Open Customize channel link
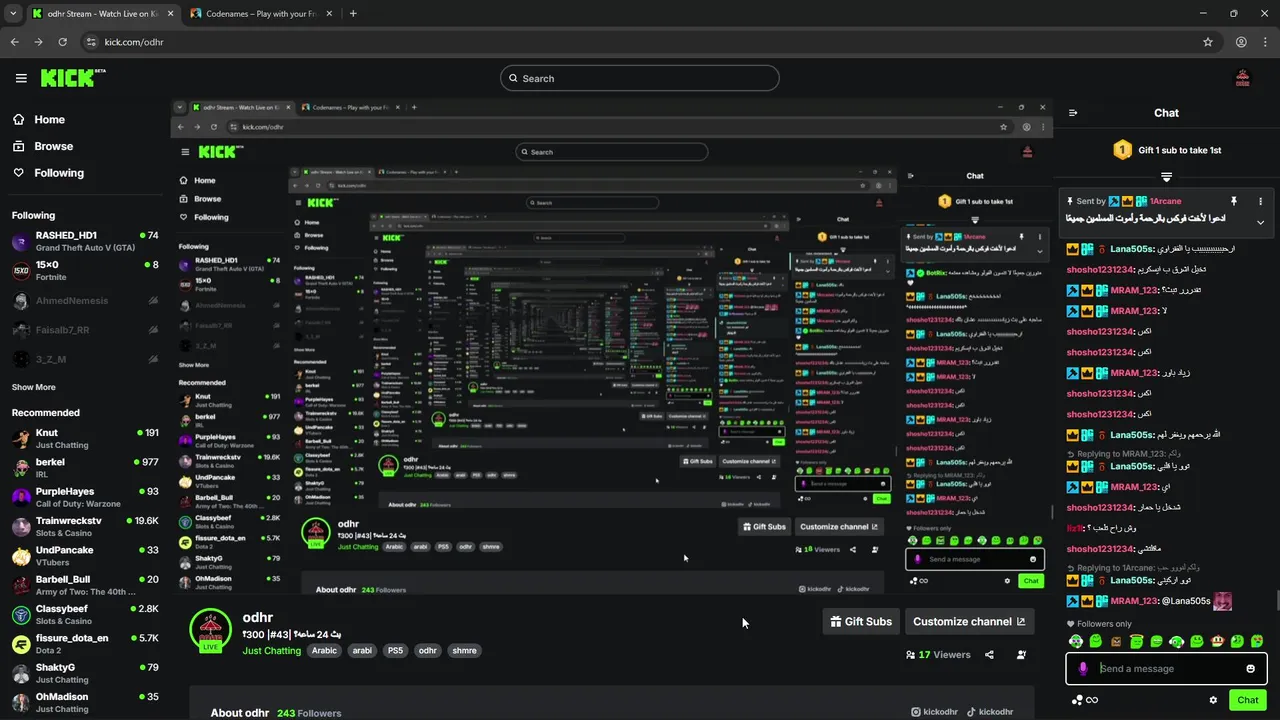The image size is (1280, 720). (x=969, y=621)
